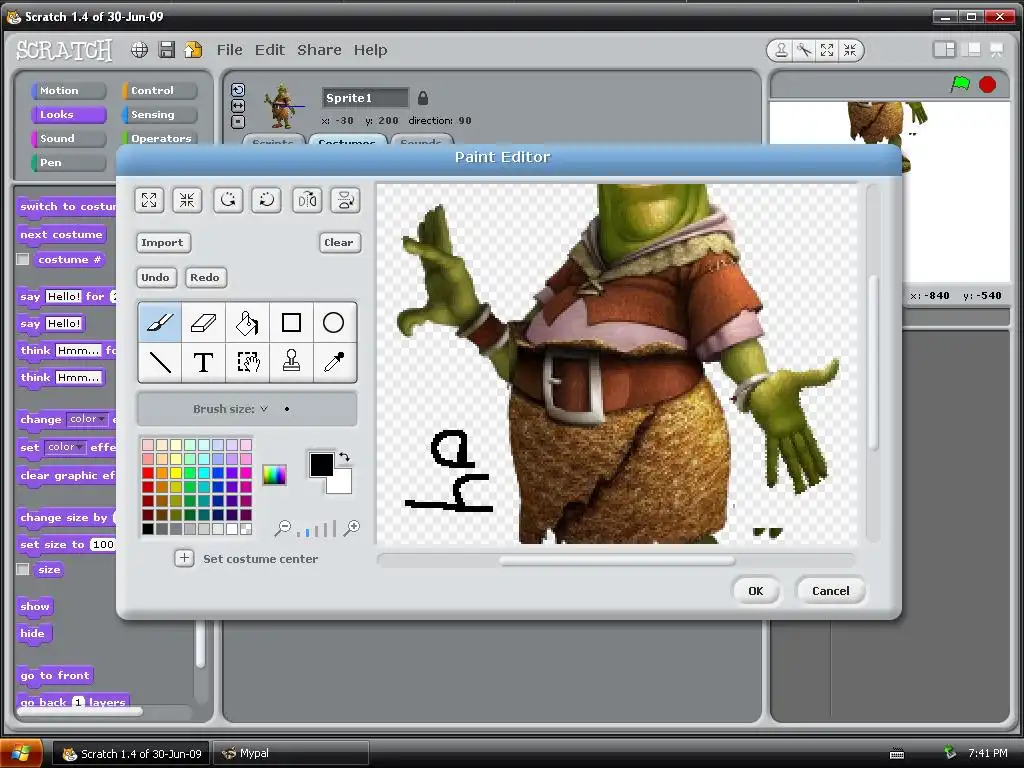Choose the Fill bucket tool
Screen dimensions: 1024x768
pyautogui.click(x=247, y=323)
